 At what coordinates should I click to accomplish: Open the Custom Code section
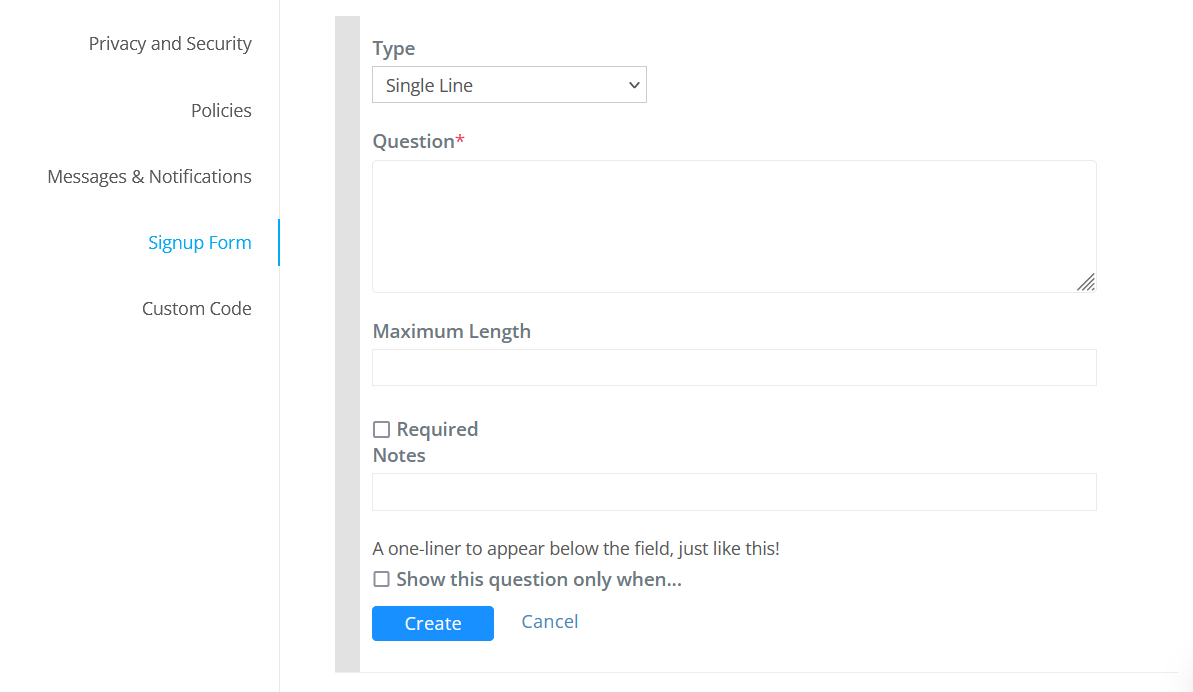pyautogui.click(x=196, y=309)
